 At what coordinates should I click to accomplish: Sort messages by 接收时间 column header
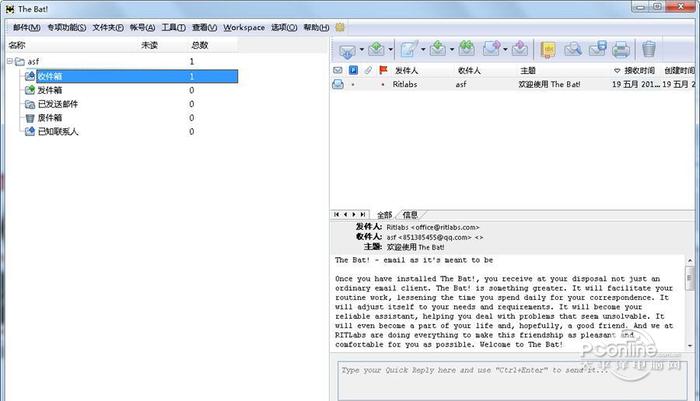pyautogui.click(x=639, y=71)
